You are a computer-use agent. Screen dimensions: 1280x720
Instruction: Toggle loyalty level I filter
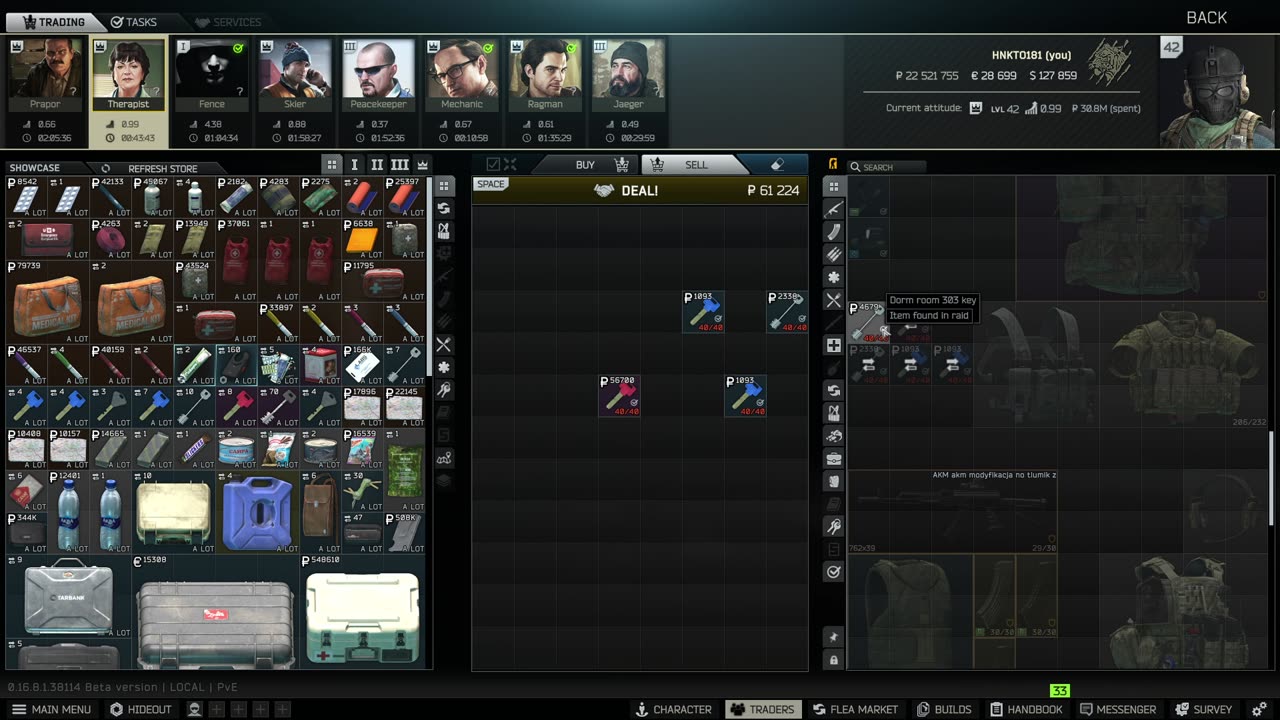(x=354, y=165)
